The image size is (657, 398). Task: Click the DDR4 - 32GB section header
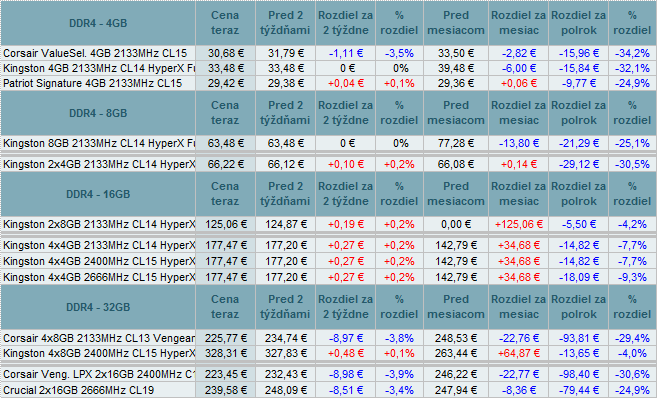98,307
